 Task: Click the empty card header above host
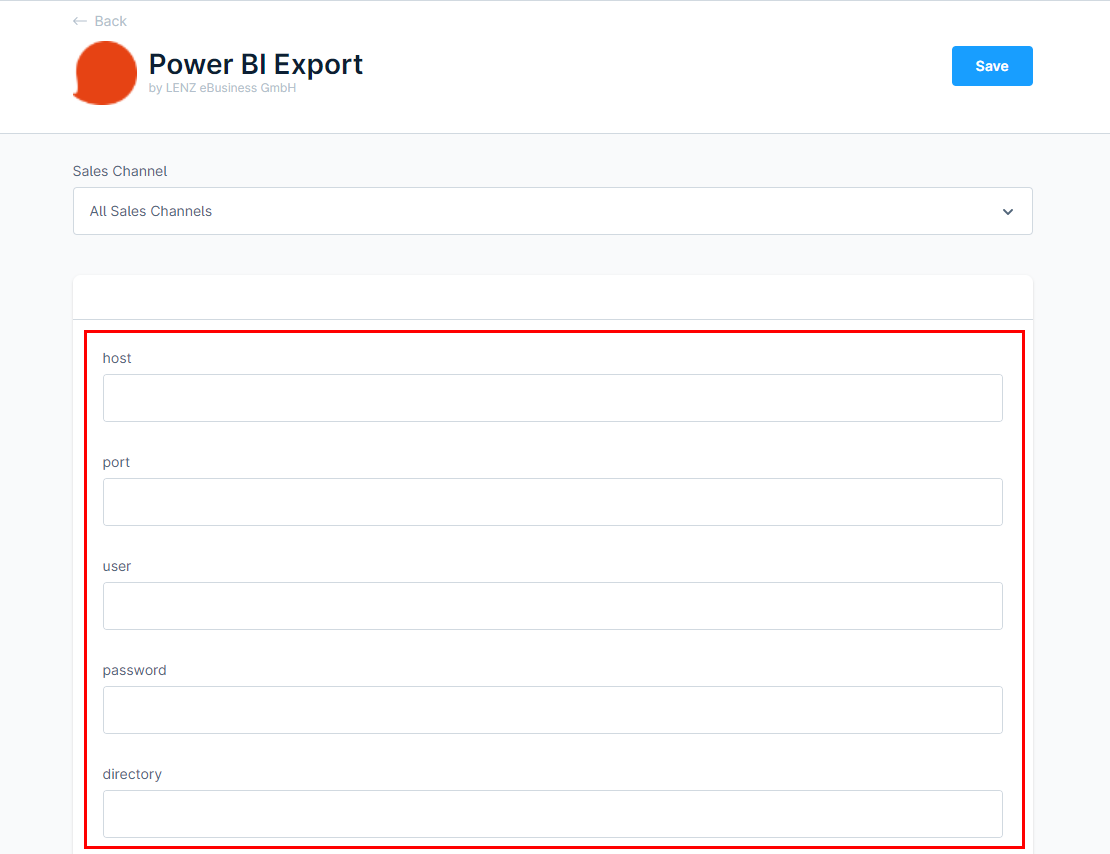coord(552,298)
